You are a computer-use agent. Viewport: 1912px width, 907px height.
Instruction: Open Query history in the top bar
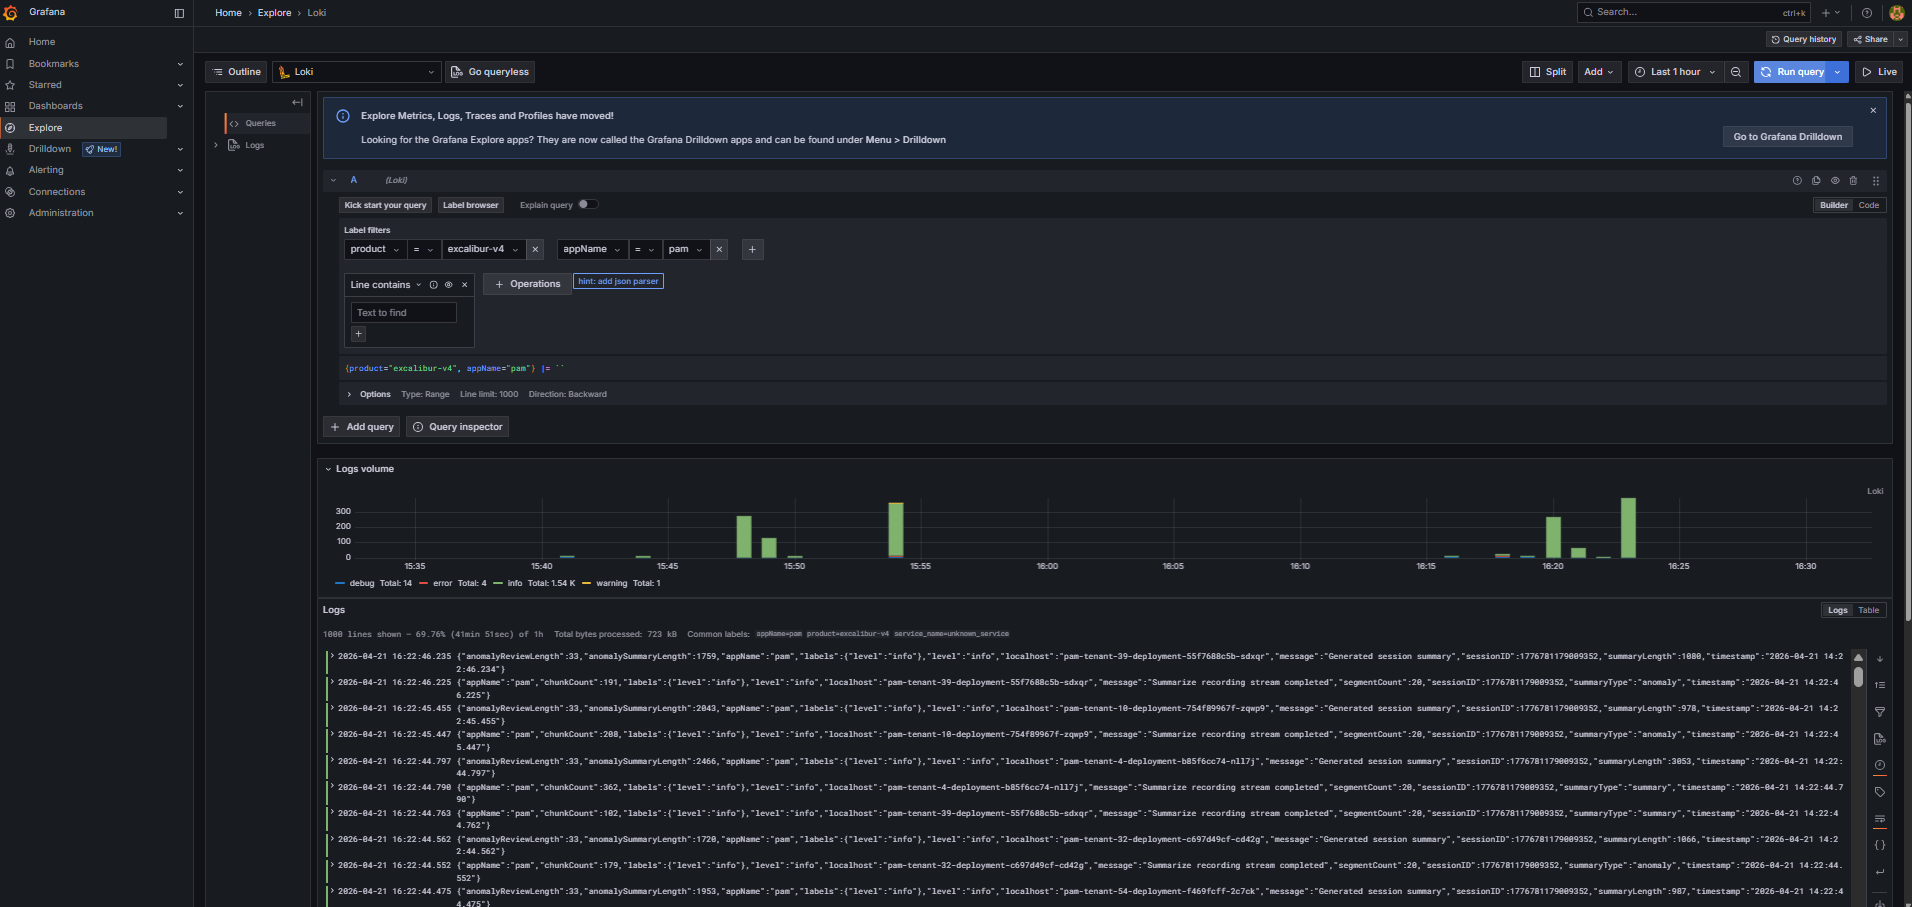coord(1803,39)
